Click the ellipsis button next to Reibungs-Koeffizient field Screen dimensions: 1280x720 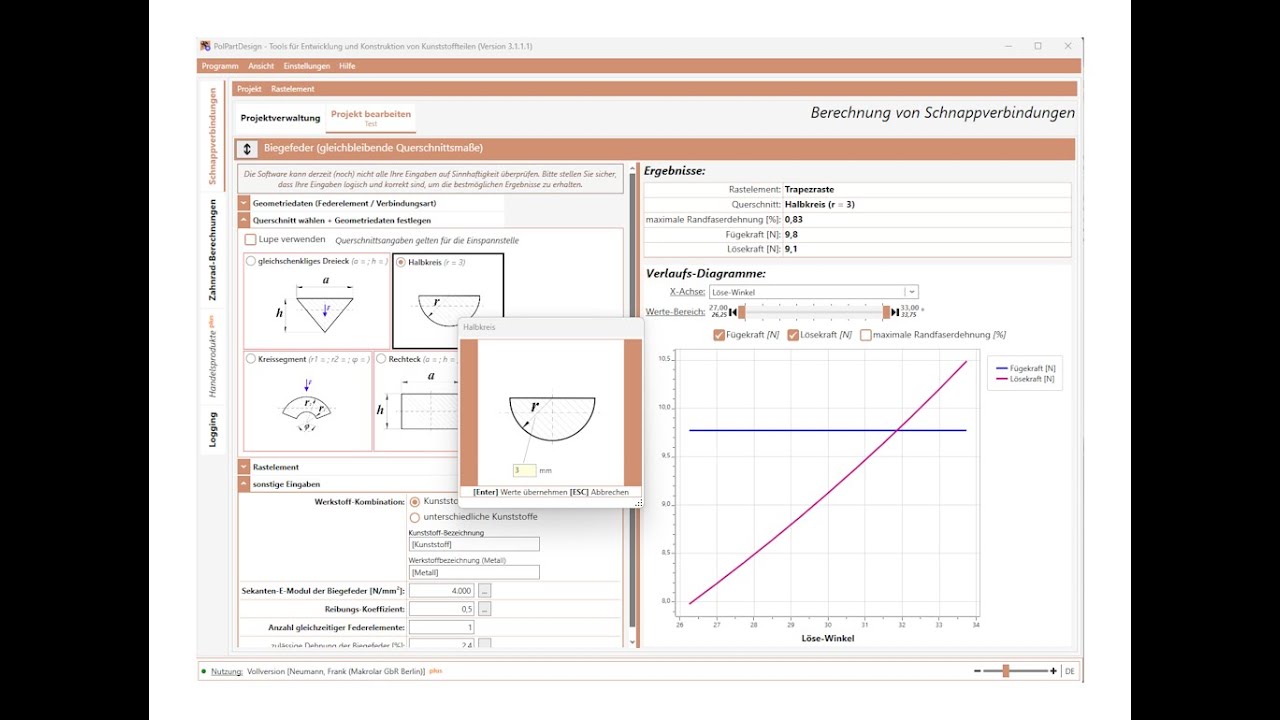[x=484, y=608]
